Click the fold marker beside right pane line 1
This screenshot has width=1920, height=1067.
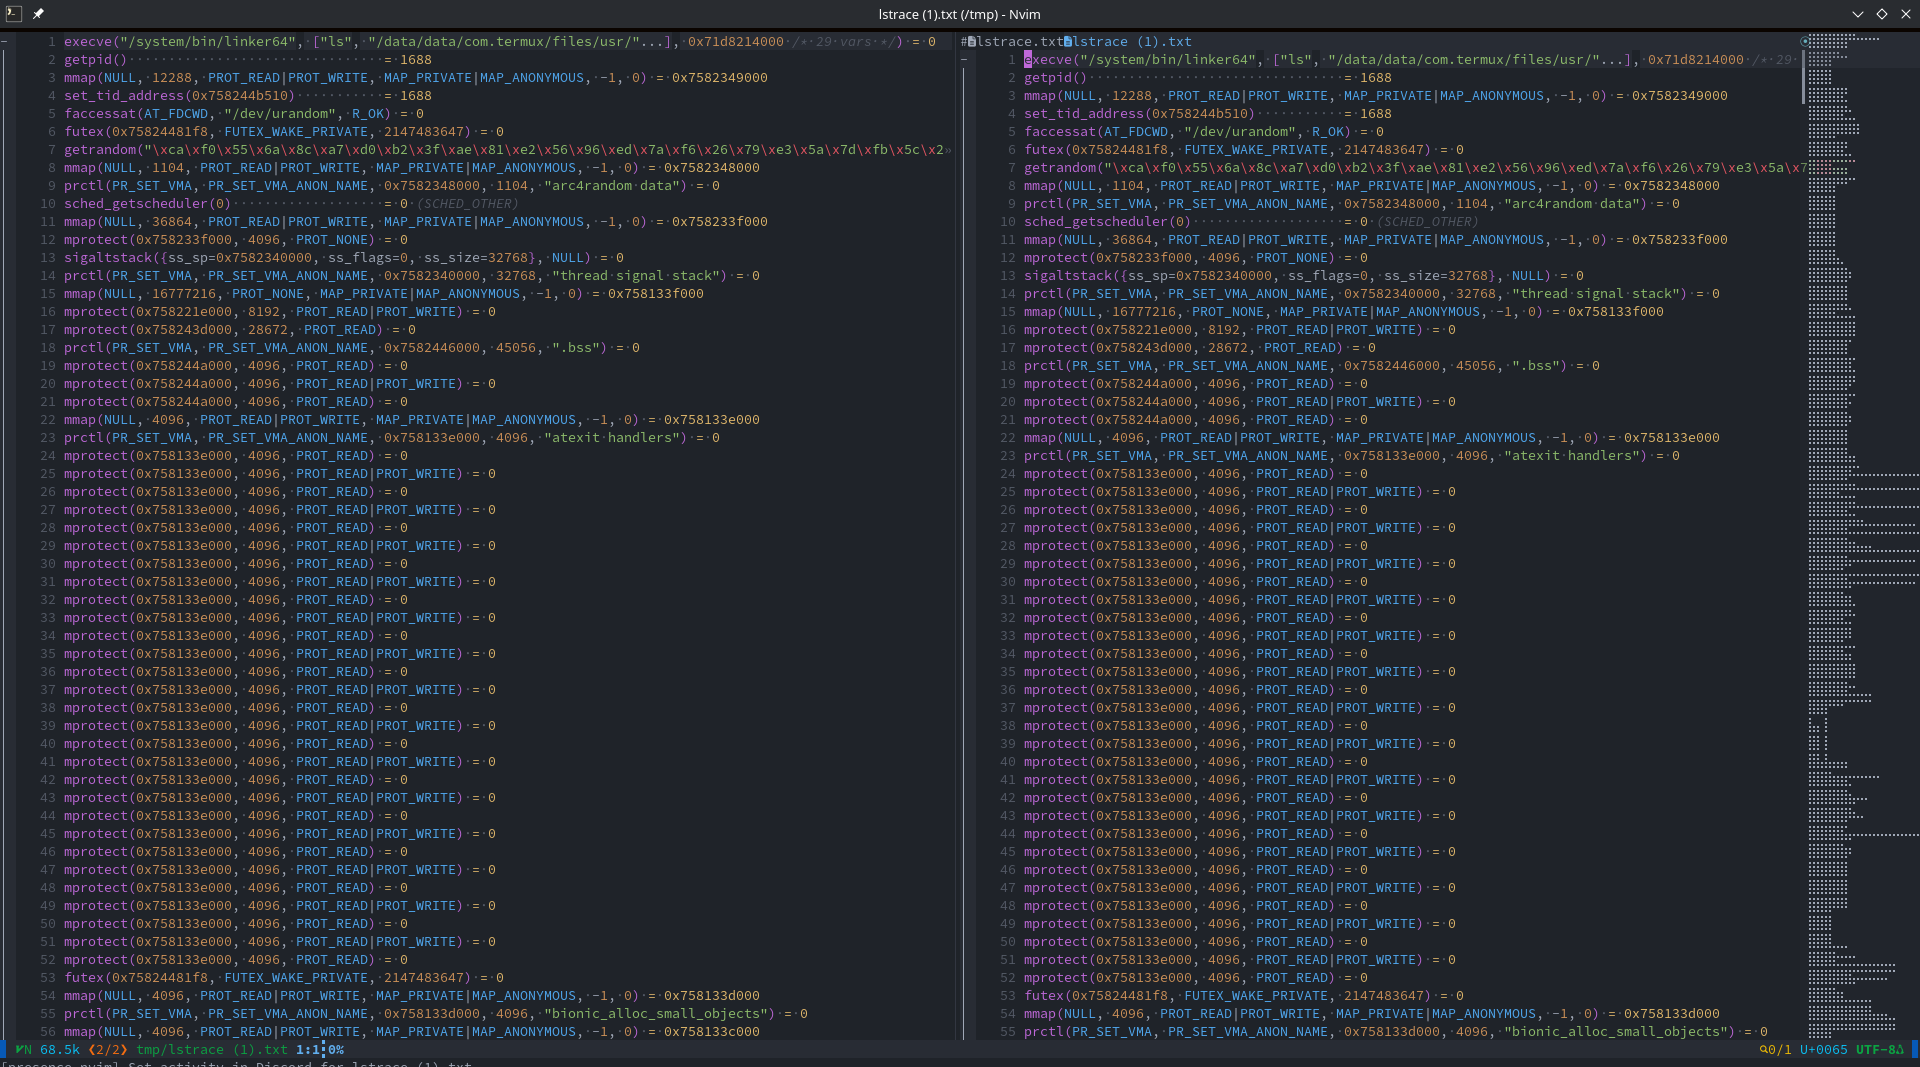(965, 60)
